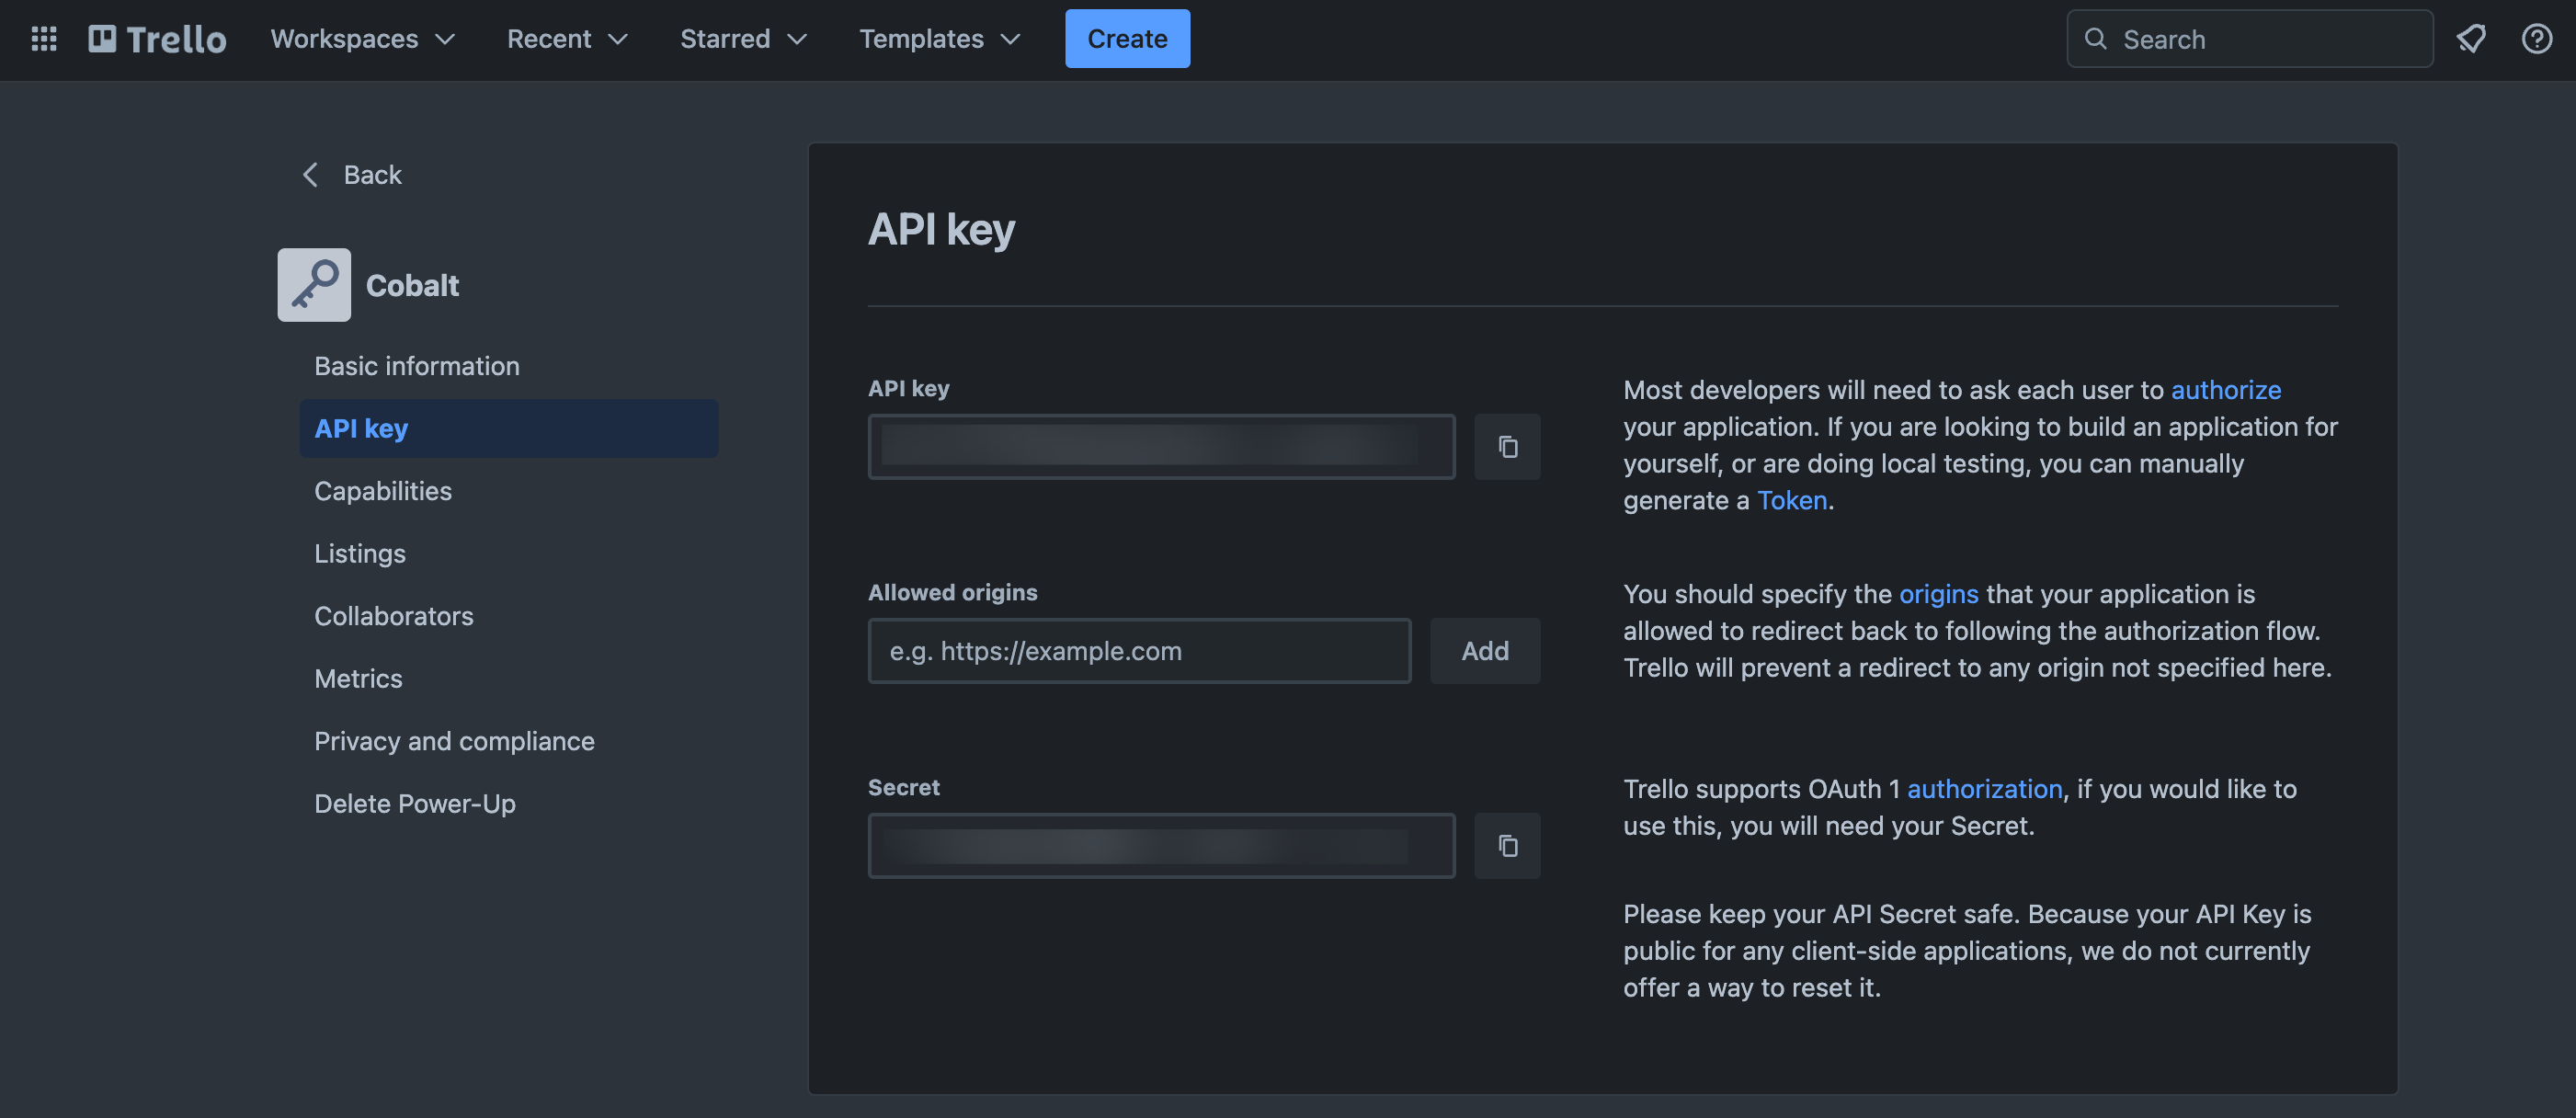
Task: Follow the Token link
Action: (1791, 500)
